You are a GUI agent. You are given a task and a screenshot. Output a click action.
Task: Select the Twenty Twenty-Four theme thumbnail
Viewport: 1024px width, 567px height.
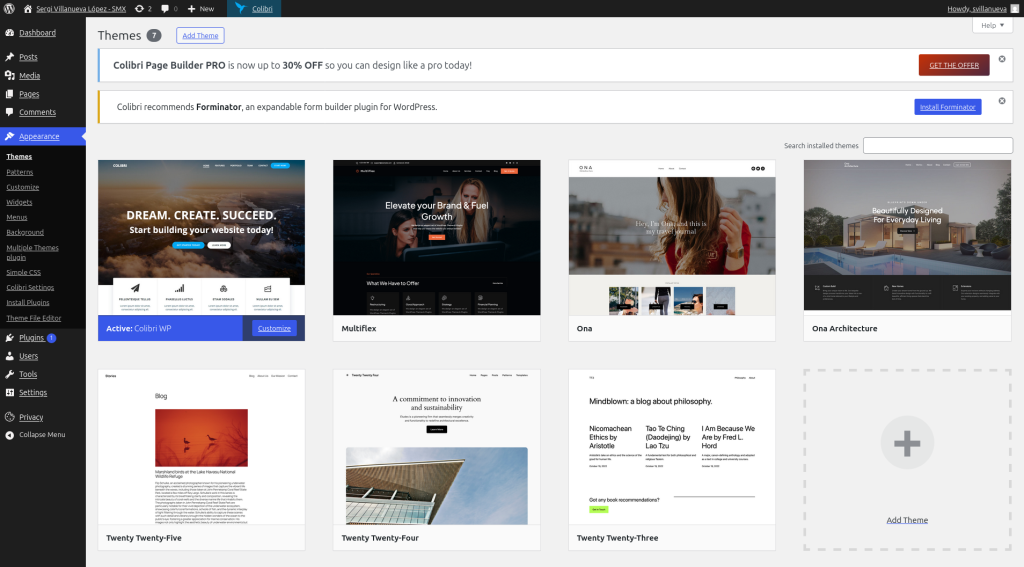click(436, 447)
